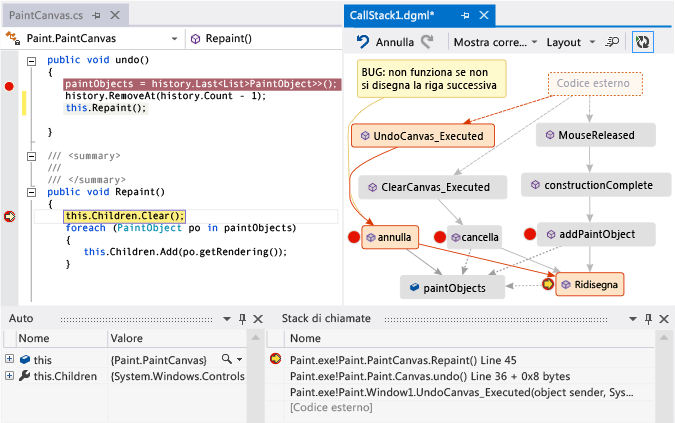Click the current-statement arrow on Ridisegna node

click(547, 285)
